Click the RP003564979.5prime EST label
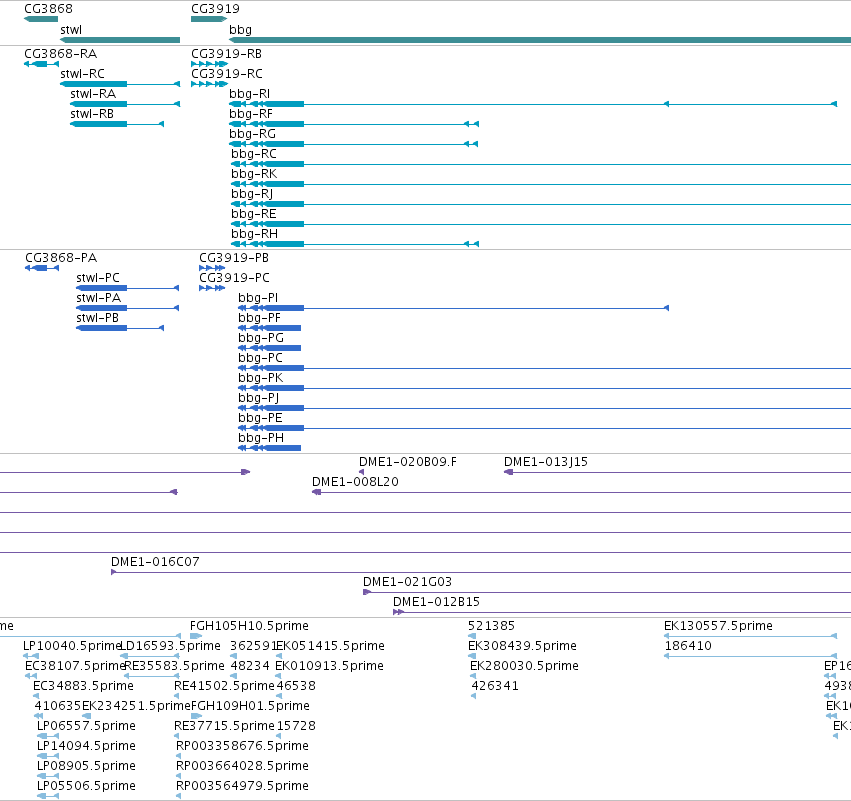The height and width of the screenshot is (801, 851). 242,786
